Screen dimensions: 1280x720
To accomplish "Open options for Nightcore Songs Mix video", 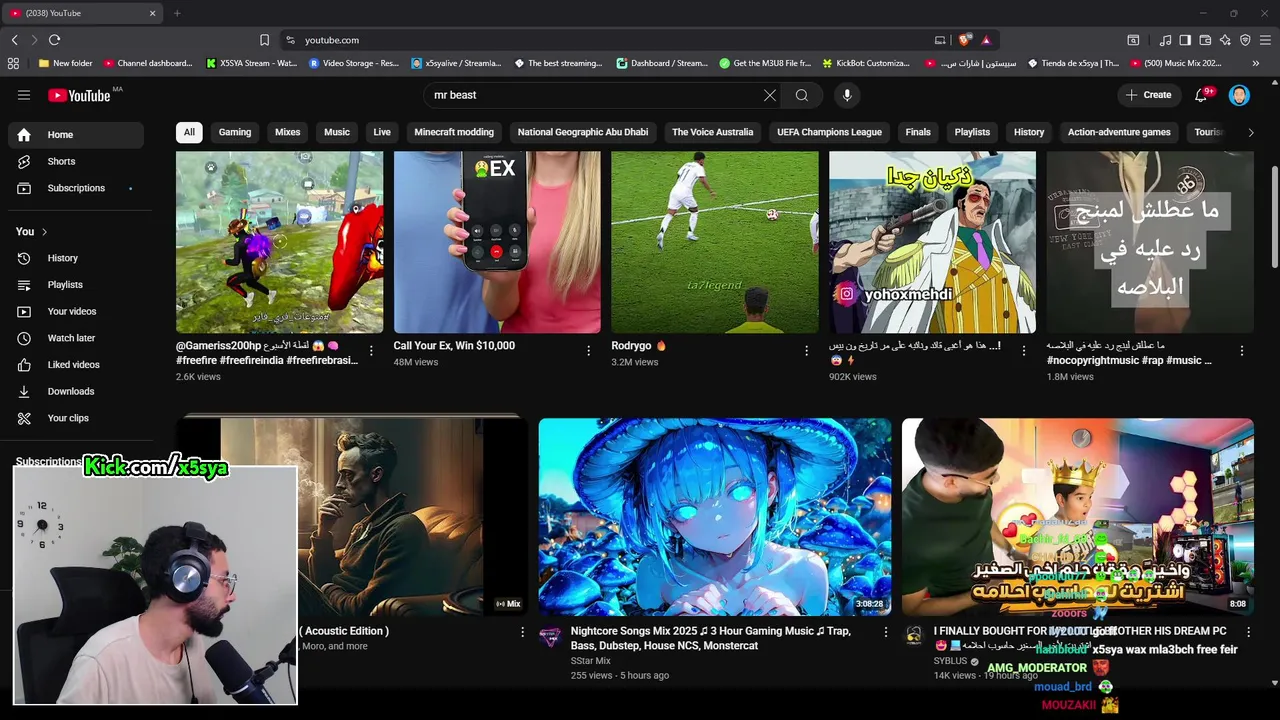I will tap(885, 632).
